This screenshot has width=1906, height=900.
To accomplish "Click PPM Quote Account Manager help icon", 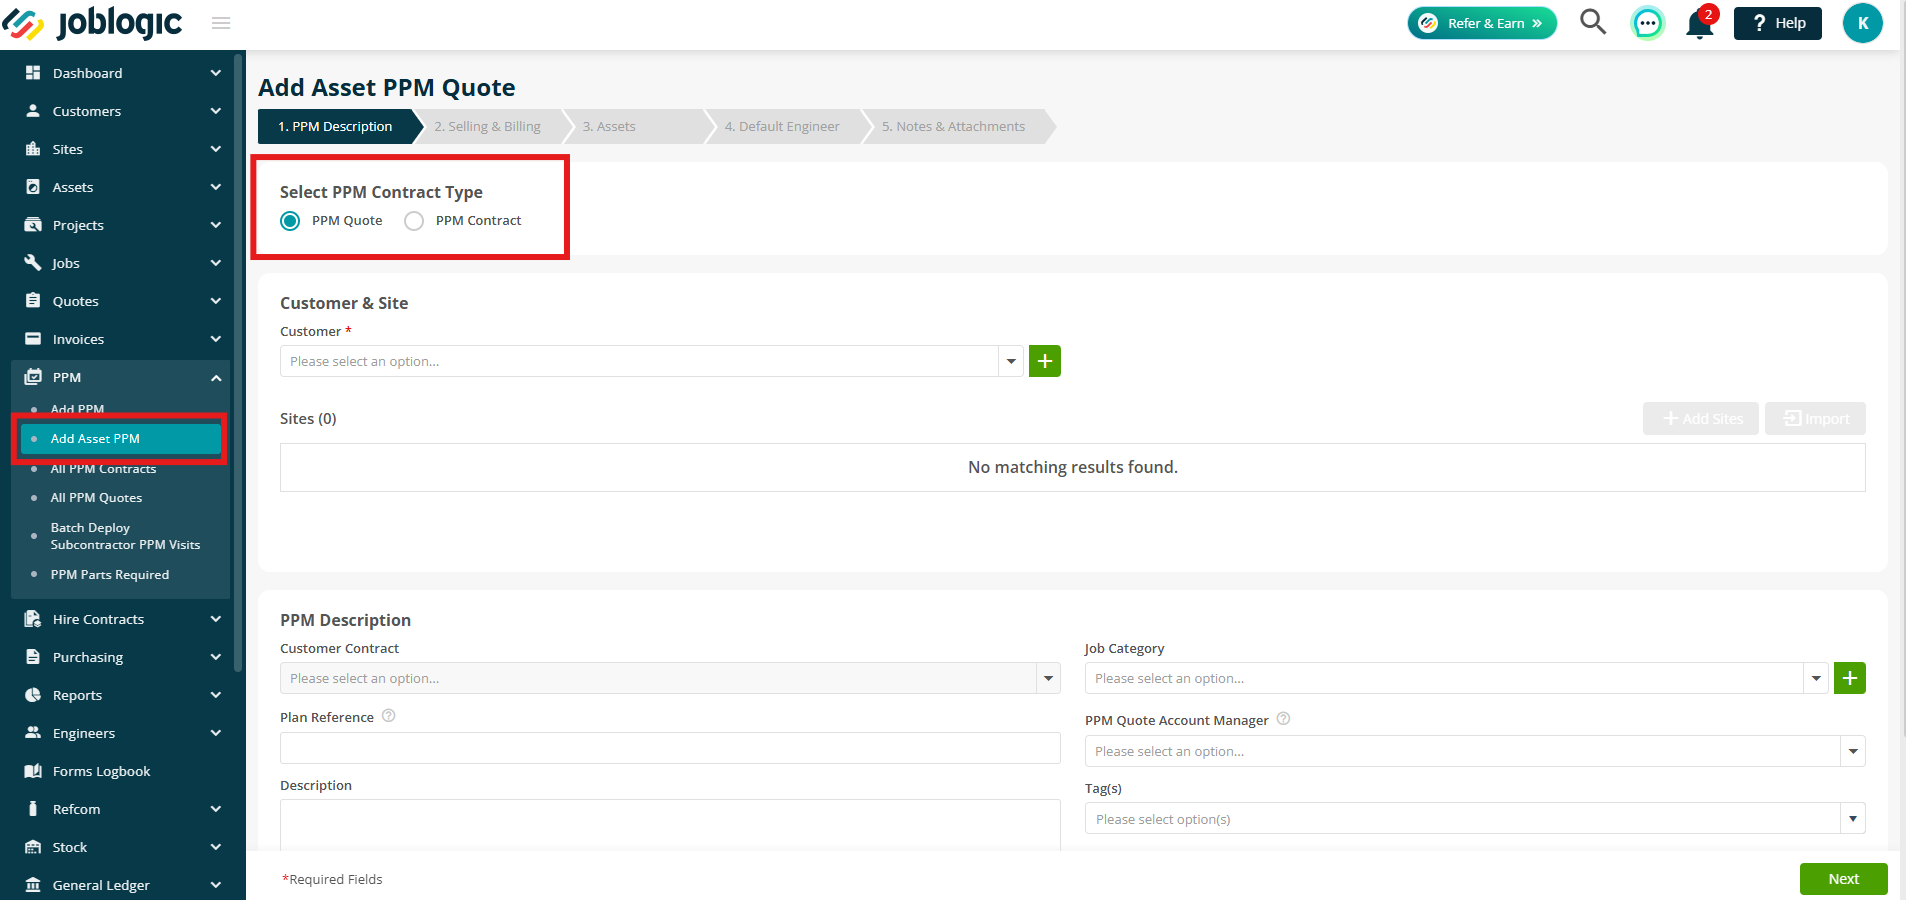I will [x=1284, y=719].
